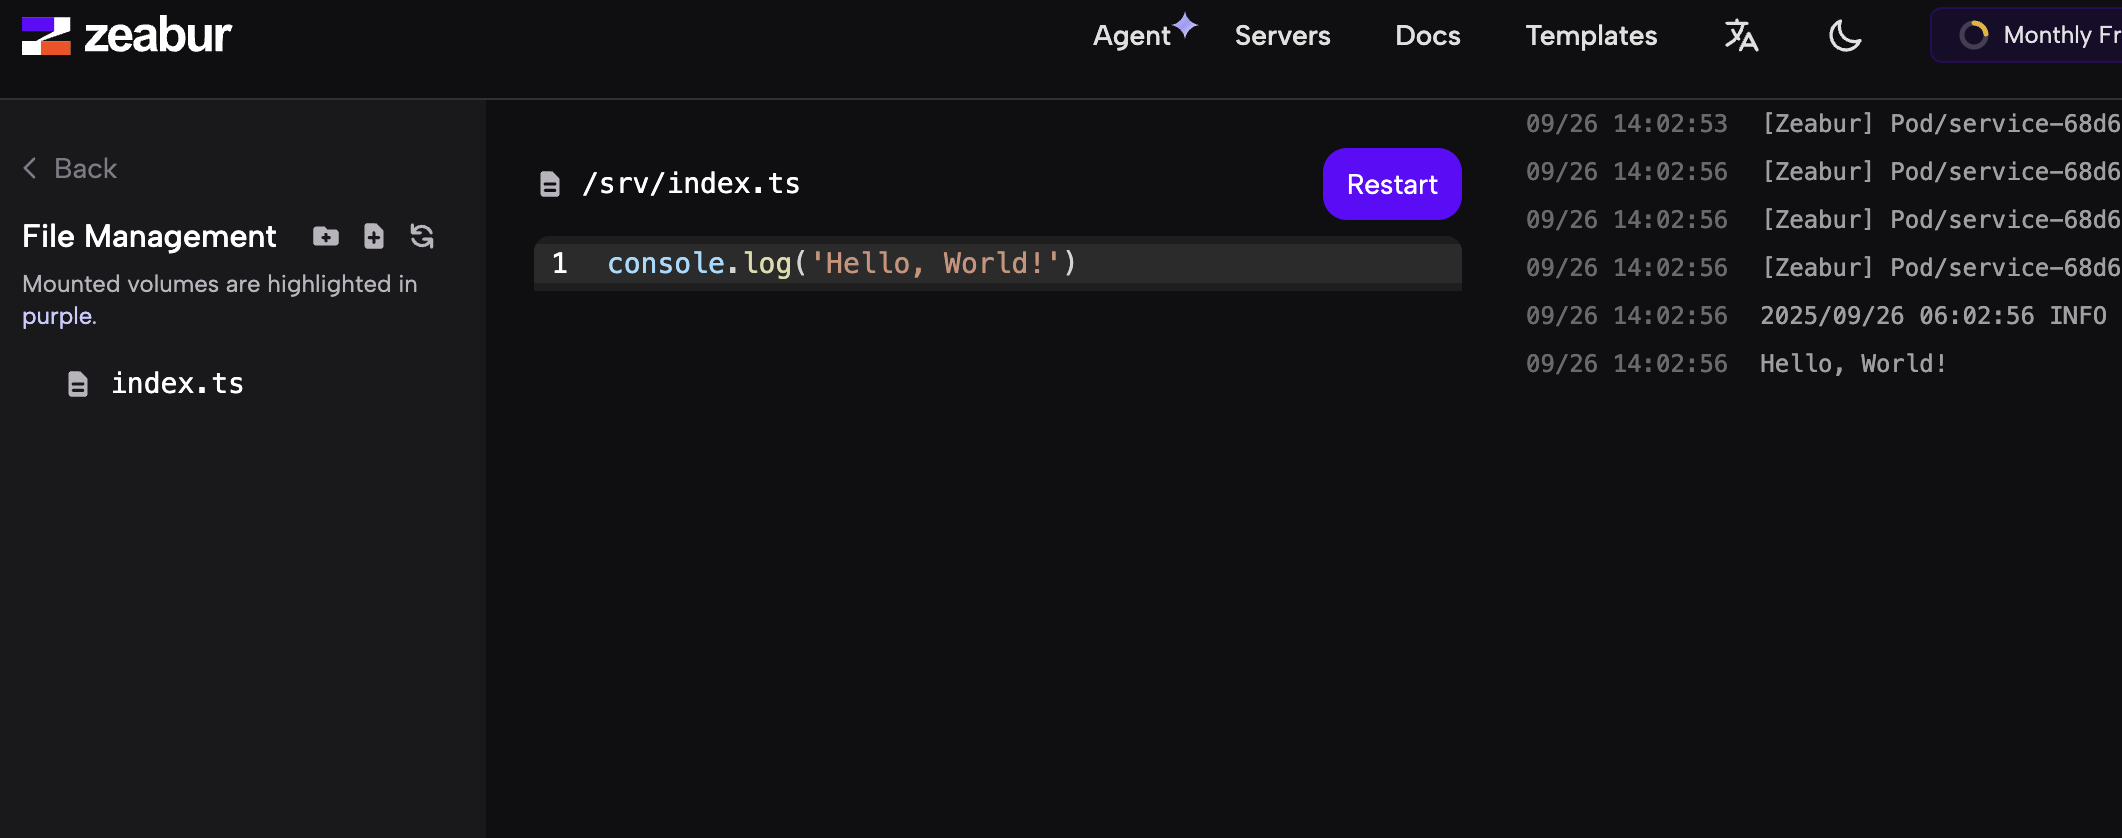Image resolution: width=2122 pixels, height=838 pixels.
Task: Go Back to the previous page
Action: [x=85, y=168]
